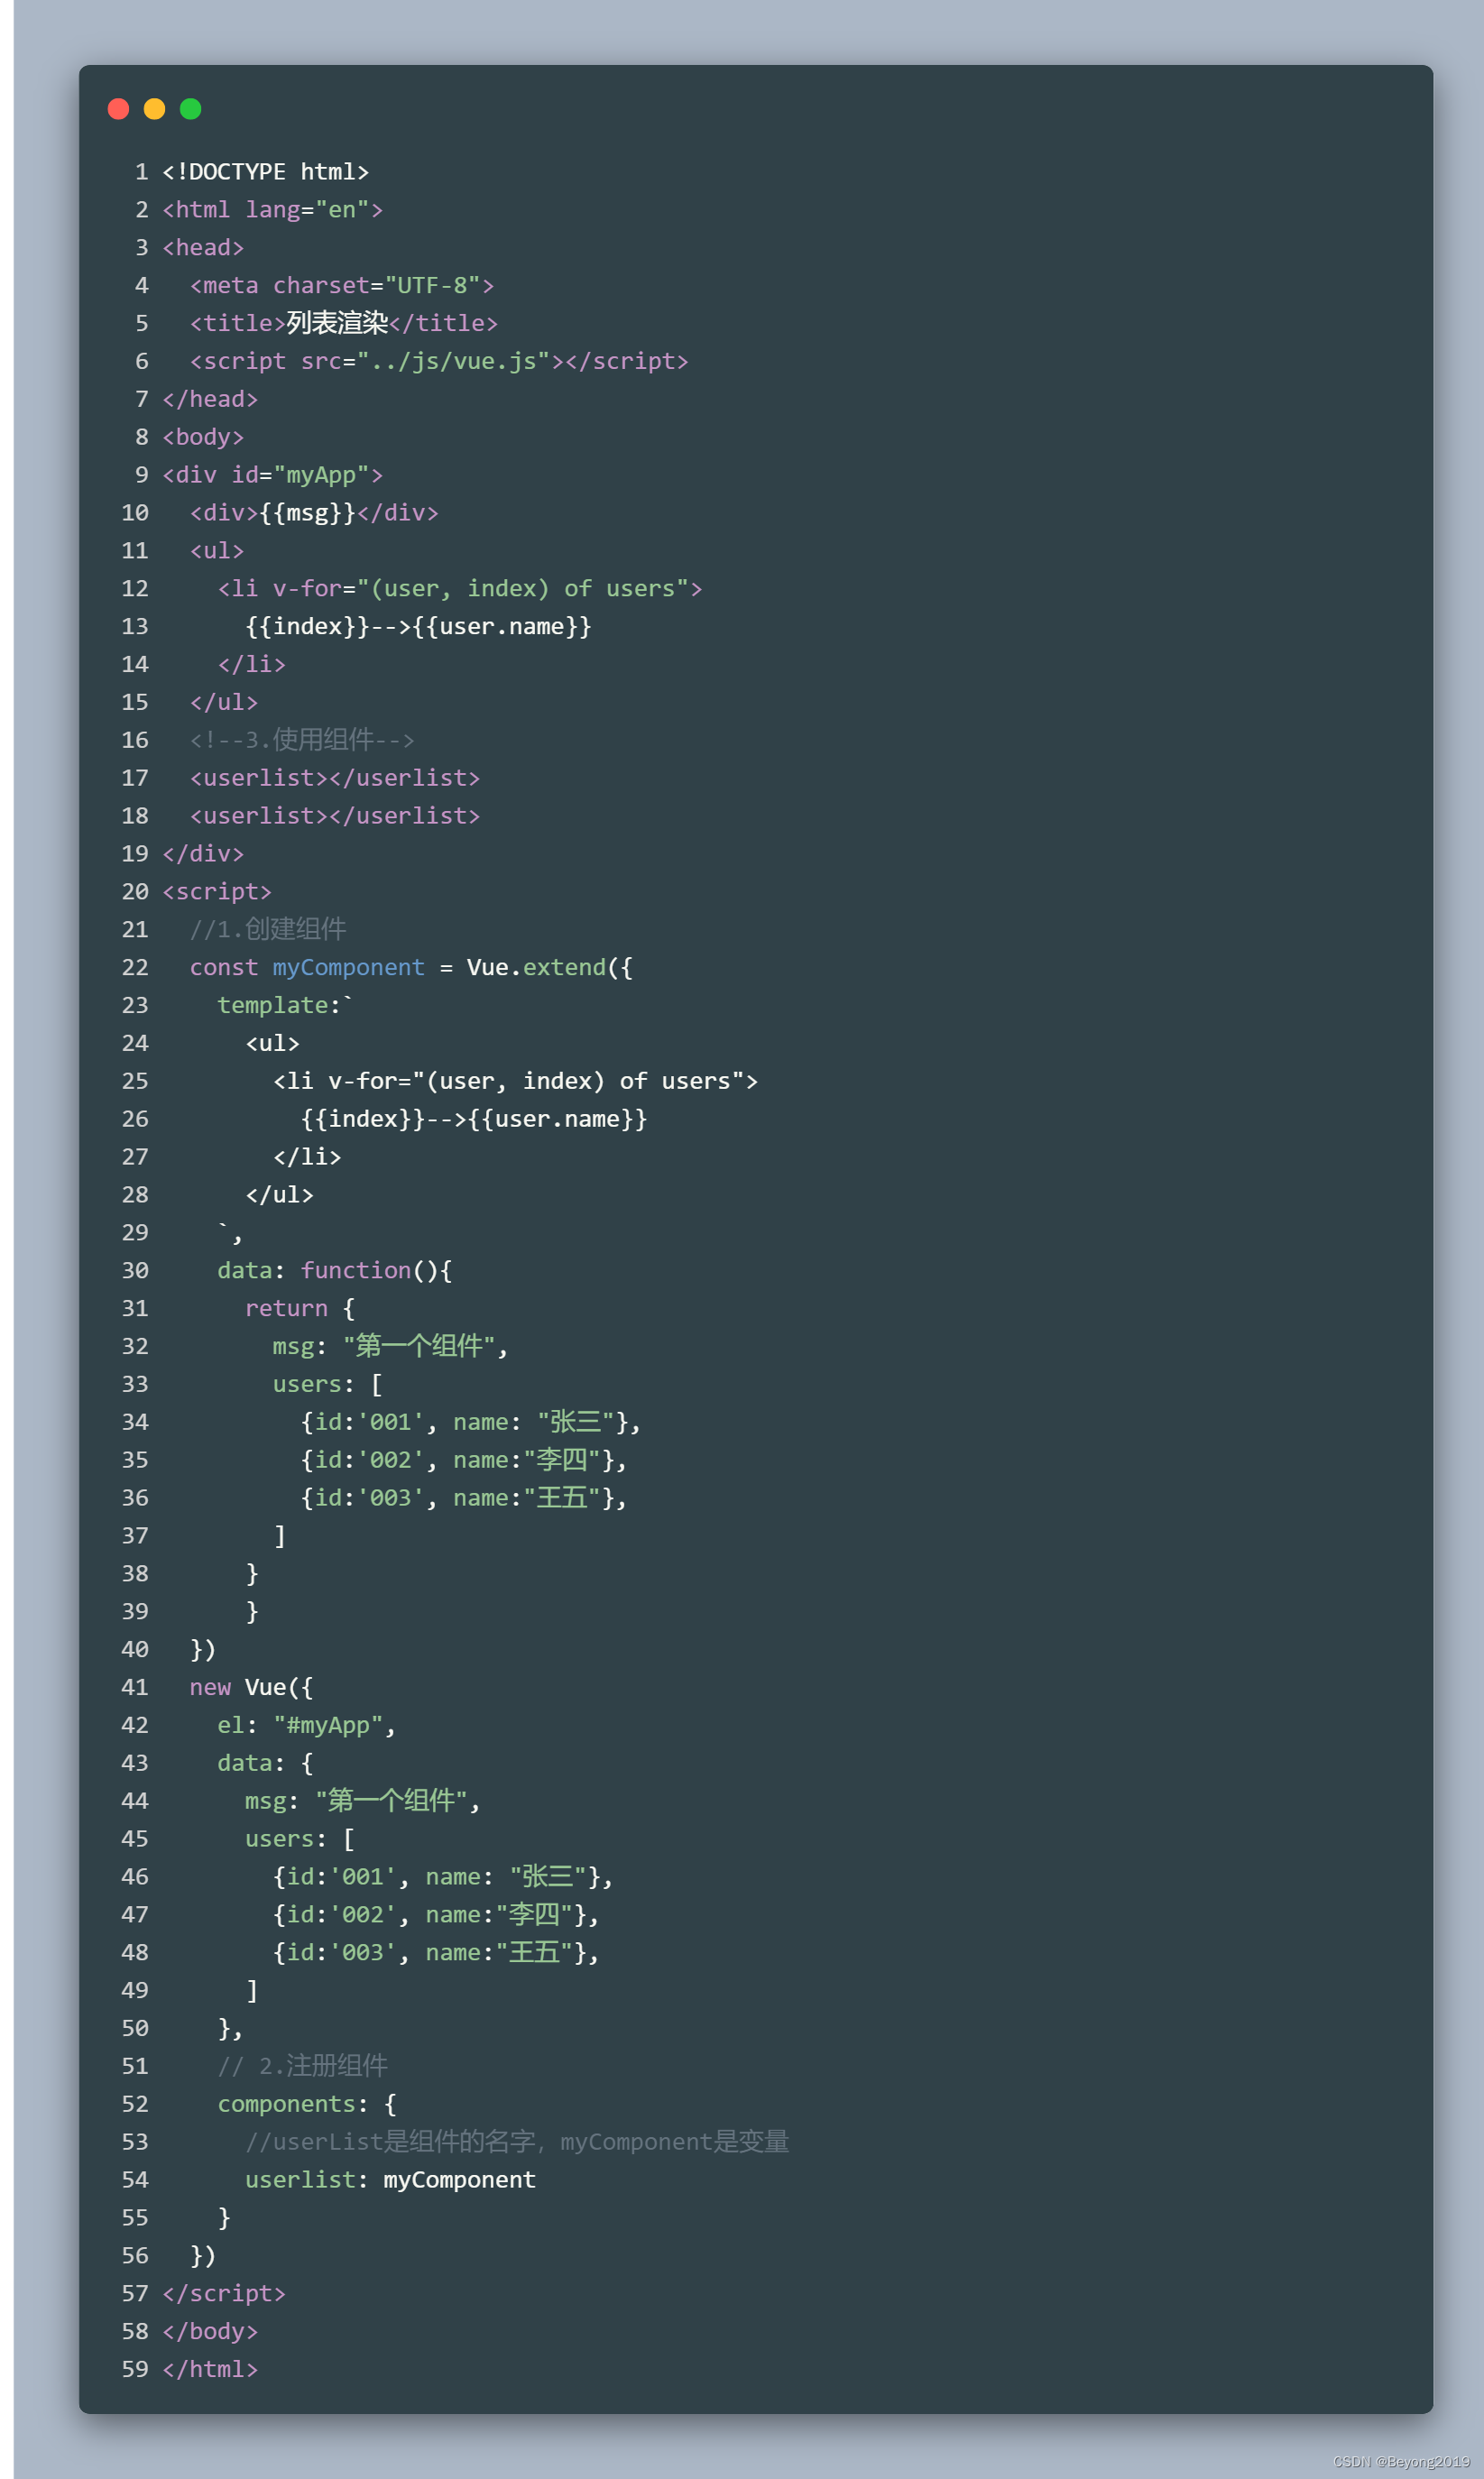Click the const myComponent = Vue.extend line
The width and height of the screenshot is (1484, 2479).
click(411, 968)
